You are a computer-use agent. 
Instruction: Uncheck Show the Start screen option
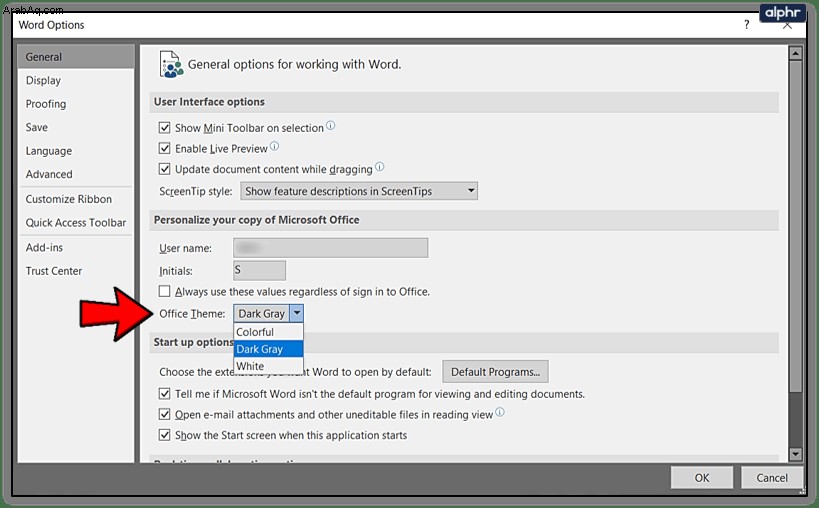coord(165,434)
